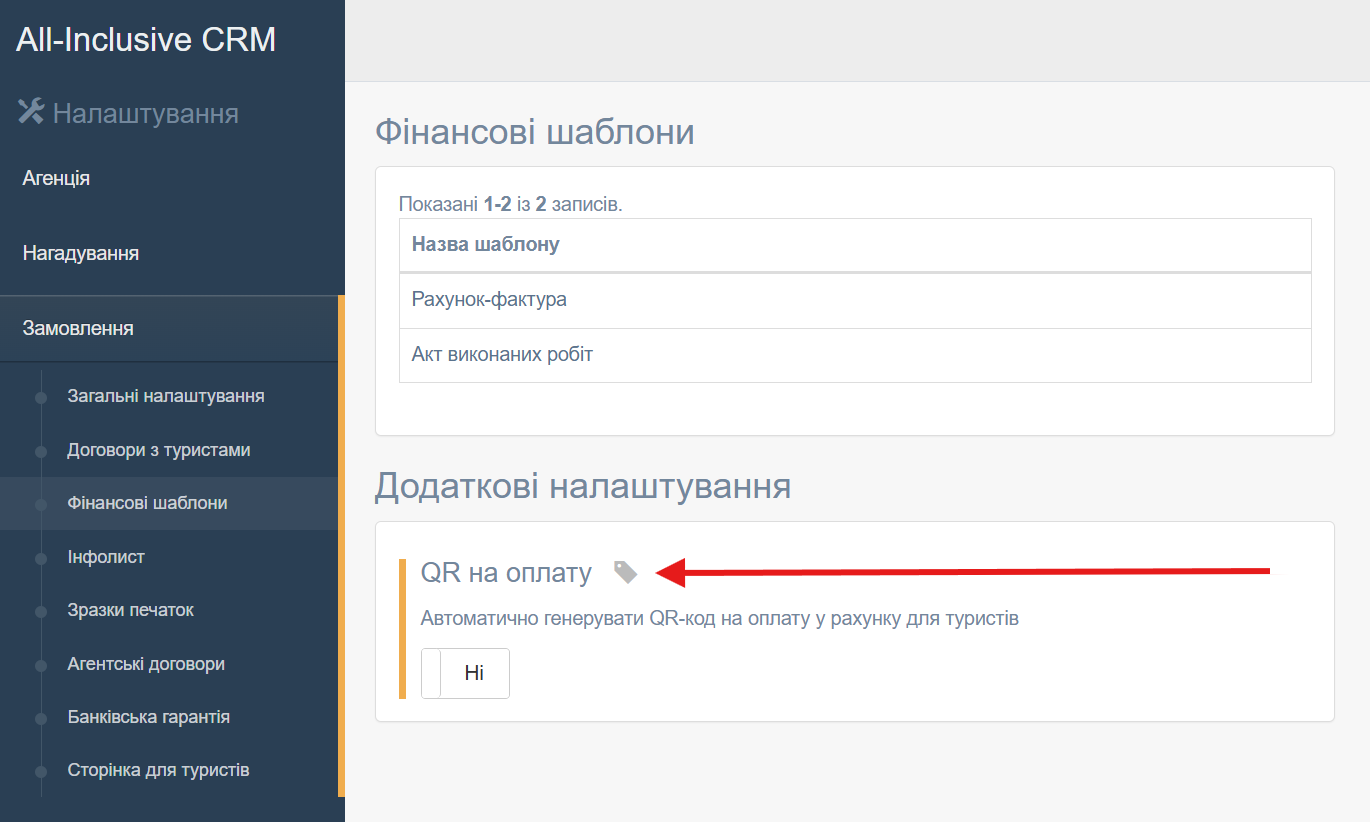1370x822 pixels.
Task: Toggle the QR на оплату switch showing Ні
Action: tap(465, 673)
